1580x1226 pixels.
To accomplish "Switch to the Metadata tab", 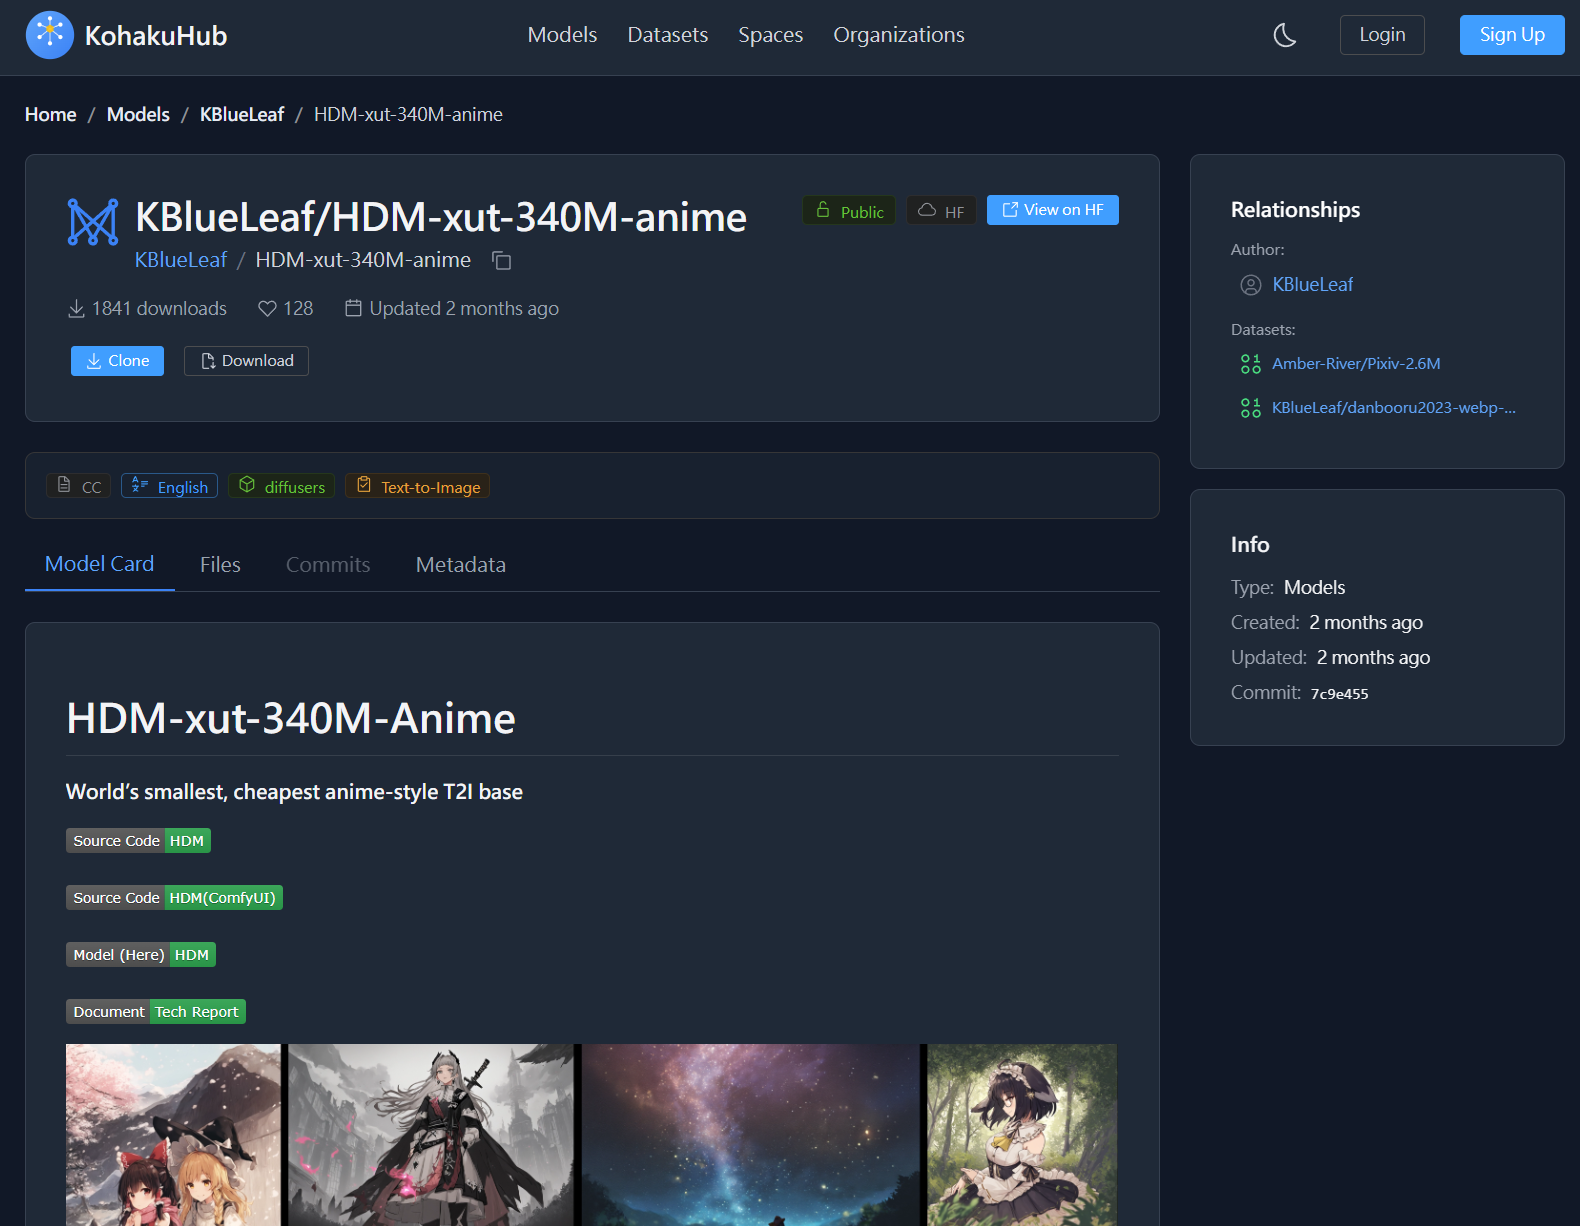I will pyautogui.click(x=460, y=565).
